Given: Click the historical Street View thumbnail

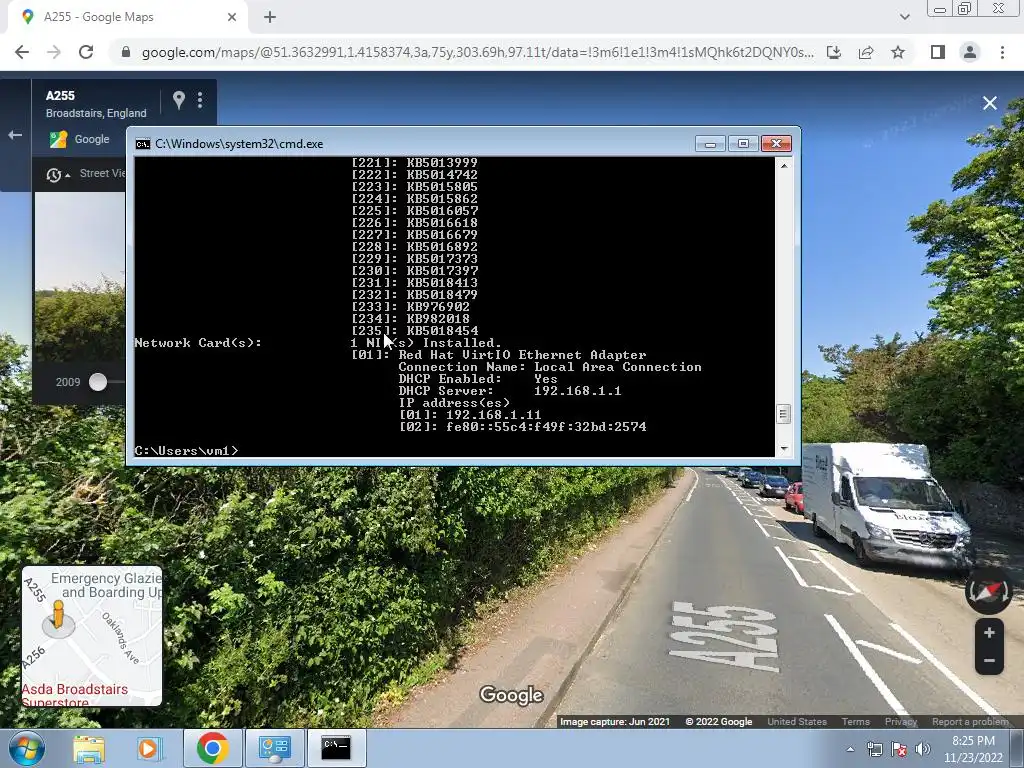Looking at the screenshot, I should pos(80,278).
